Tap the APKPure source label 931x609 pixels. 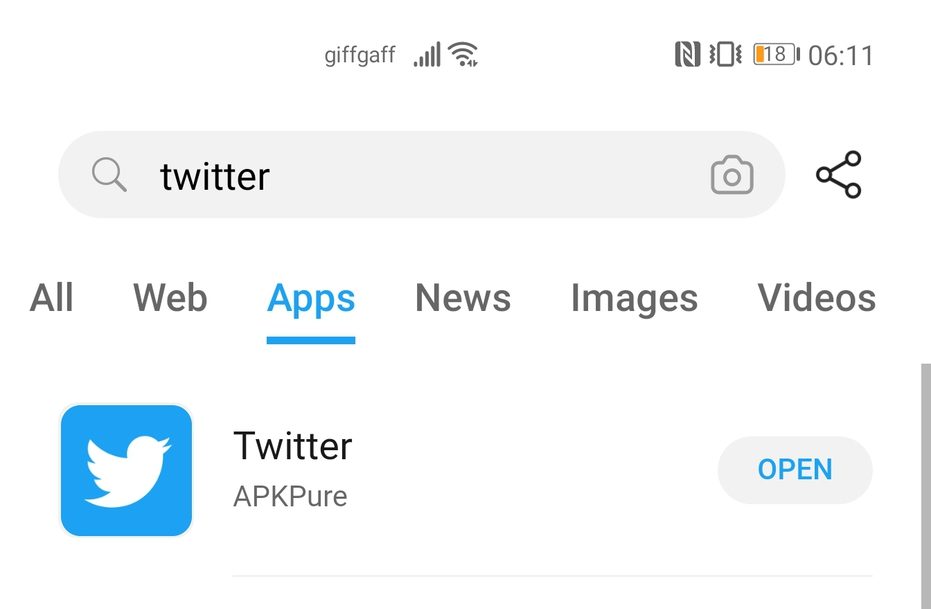coord(290,496)
